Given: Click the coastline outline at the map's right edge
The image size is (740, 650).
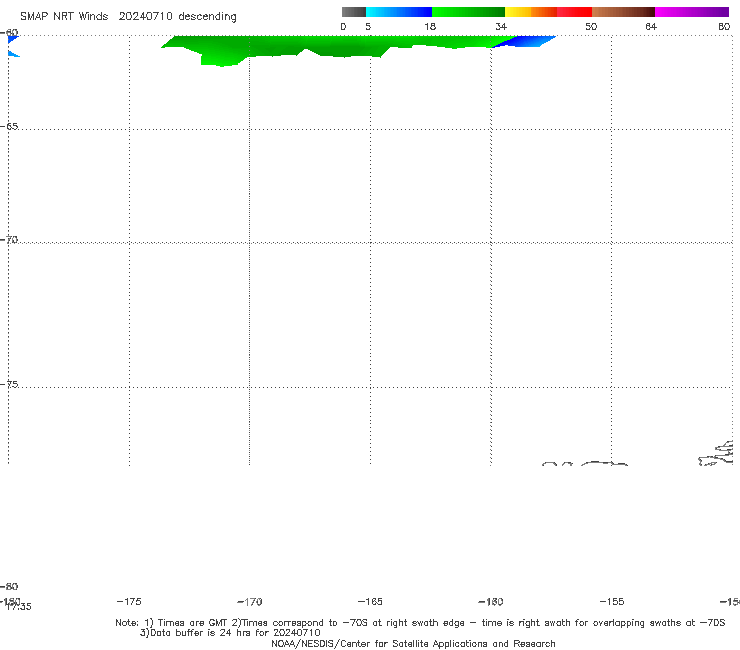Looking at the screenshot, I should point(716,454).
